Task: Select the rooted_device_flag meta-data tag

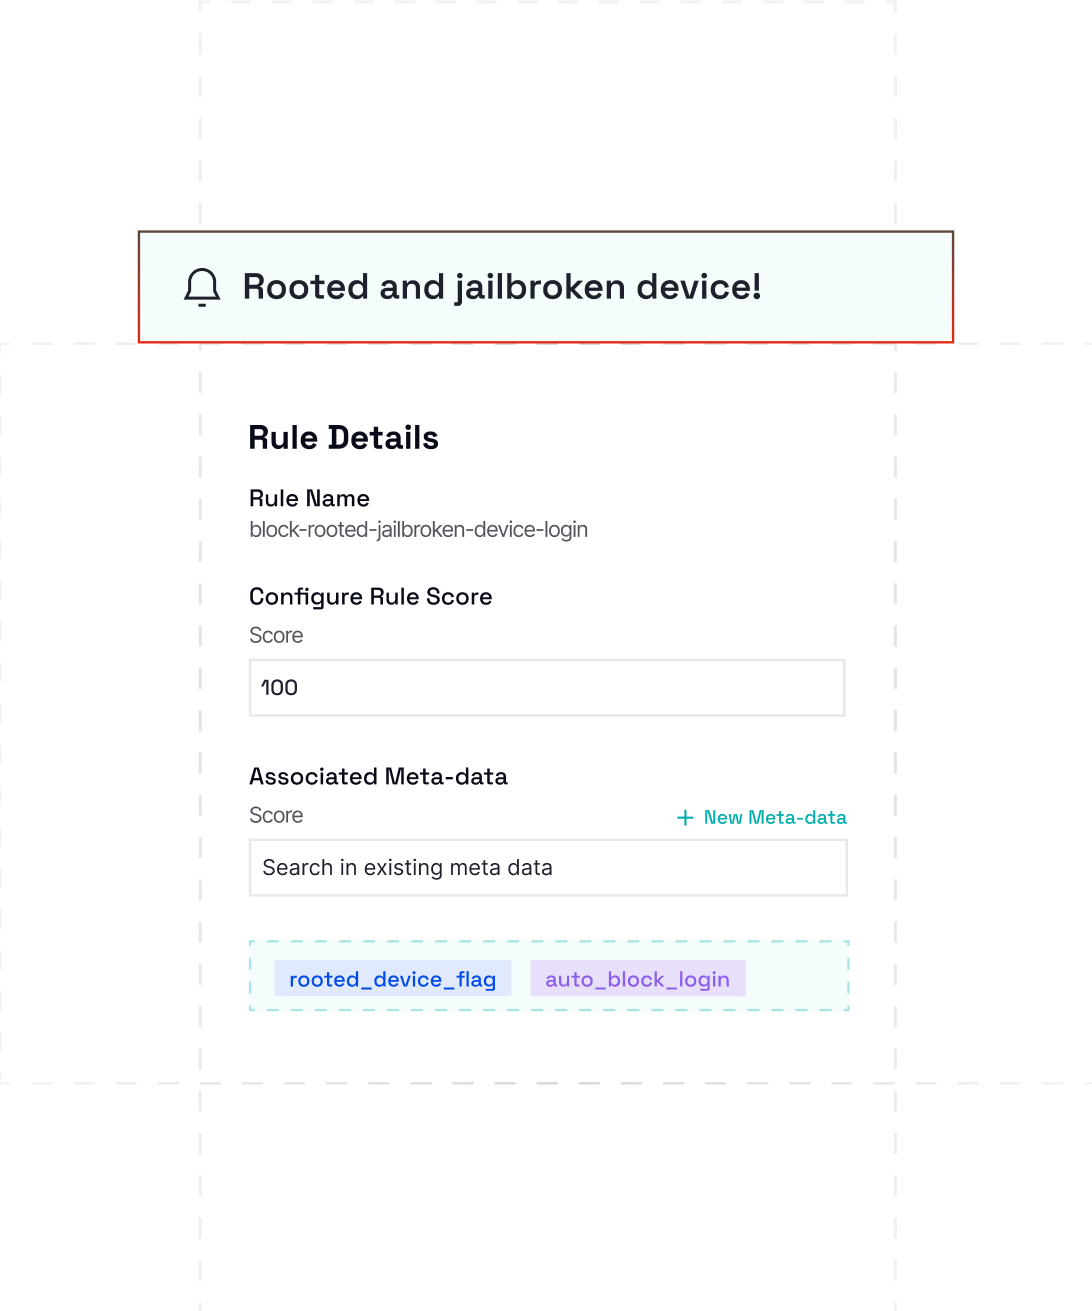Action: click(393, 978)
